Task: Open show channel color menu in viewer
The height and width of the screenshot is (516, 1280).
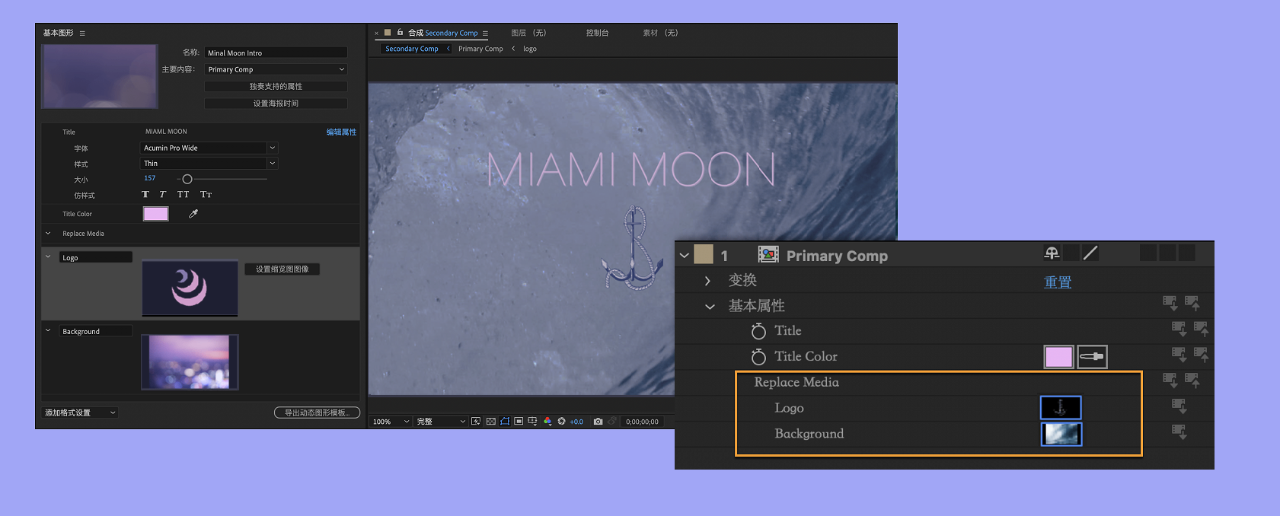Action: (x=547, y=421)
